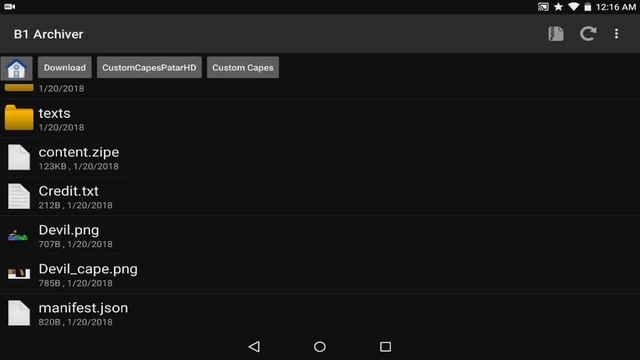Tap the archive file icon in toolbar
The width and height of the screenshot is (640, 360).
[556, 34]
